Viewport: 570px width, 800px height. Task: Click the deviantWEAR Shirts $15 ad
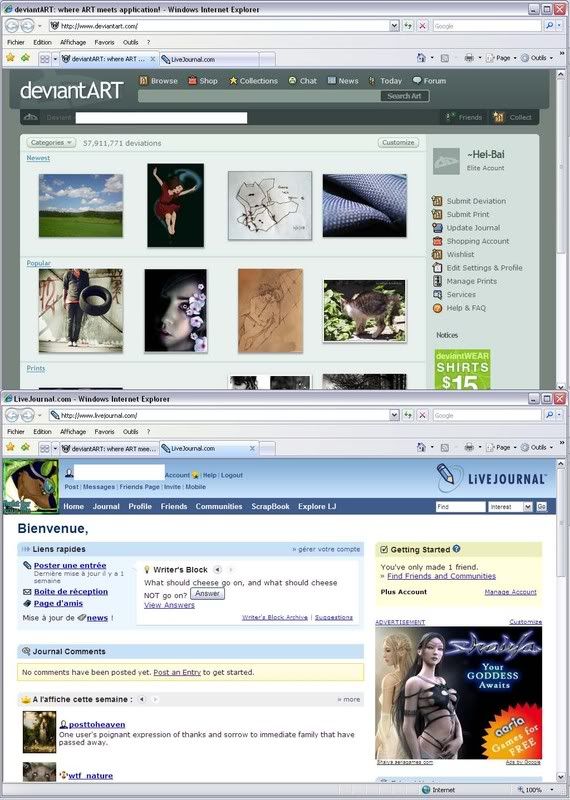coord(462,370)
